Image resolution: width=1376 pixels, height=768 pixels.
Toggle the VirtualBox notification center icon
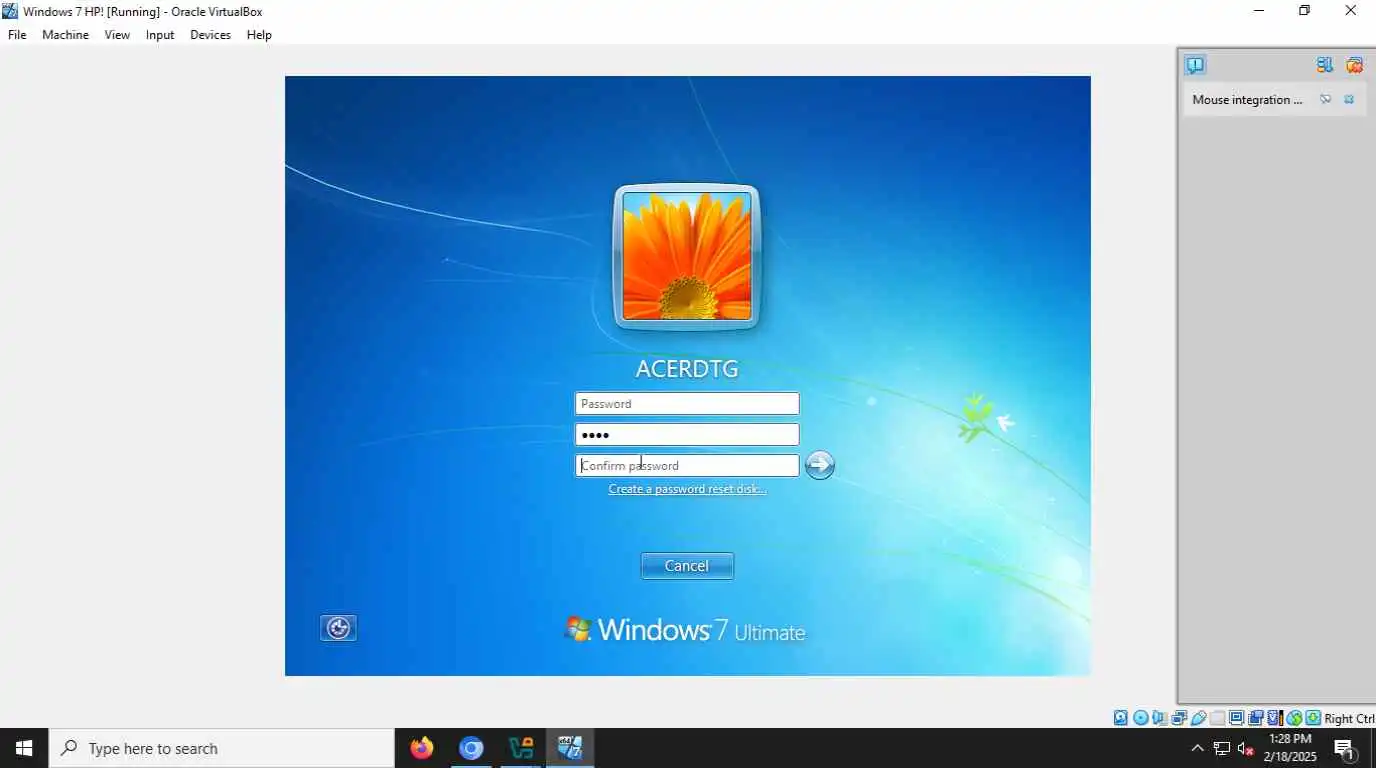[x=1195, y=65]
